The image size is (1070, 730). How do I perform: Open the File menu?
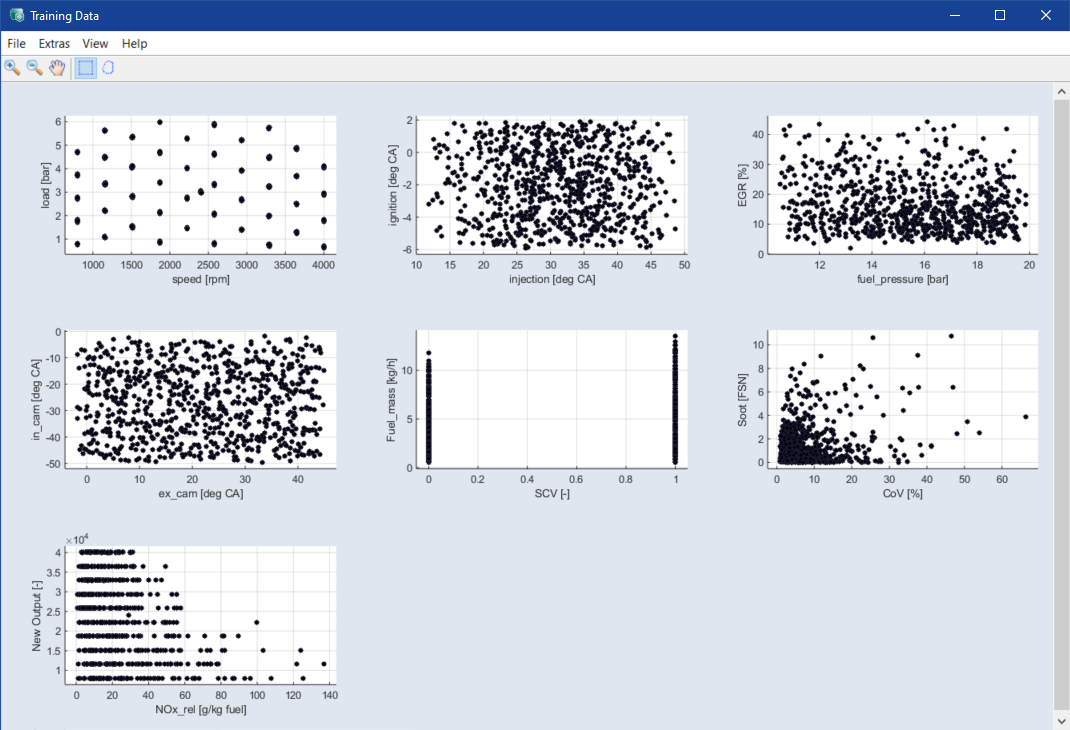coord(16,44)
